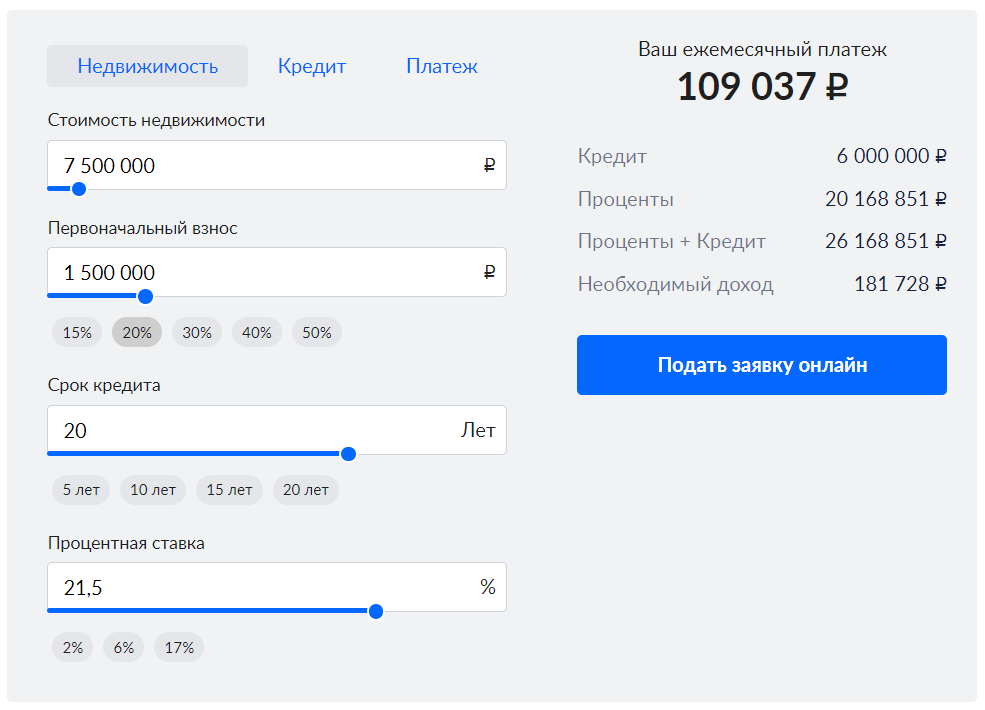This screenshot has width=985, height=710.
Task: Select the 15% down payment preset
Action: [77, 333]
